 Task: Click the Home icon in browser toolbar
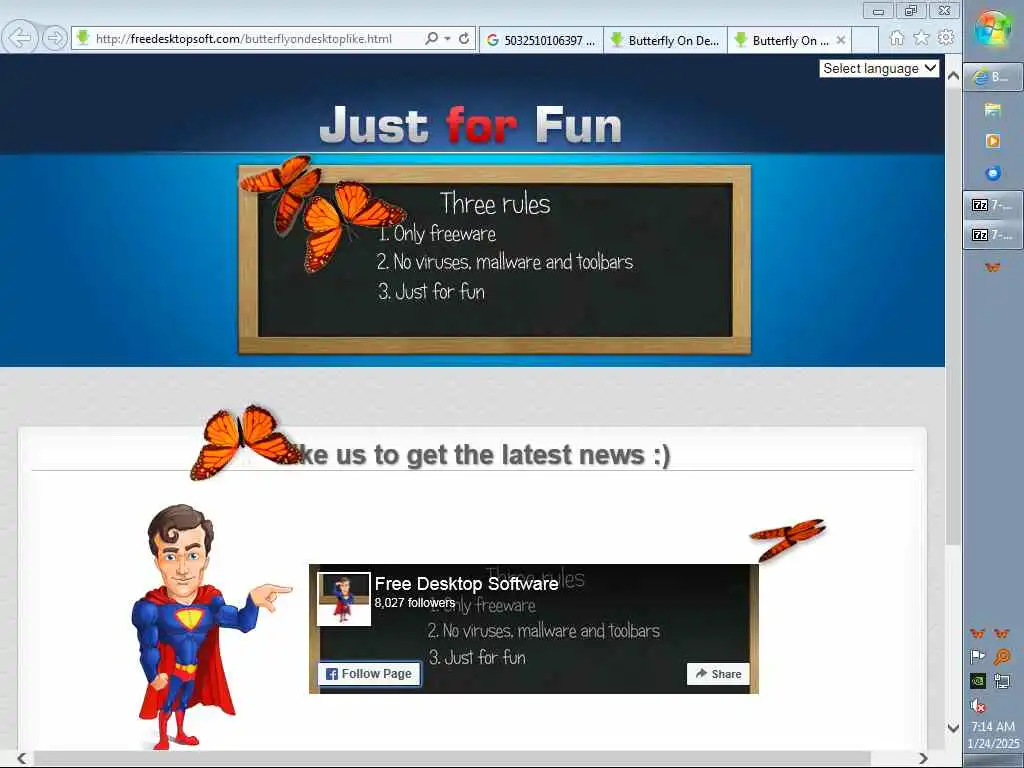[x=897, y=38]
